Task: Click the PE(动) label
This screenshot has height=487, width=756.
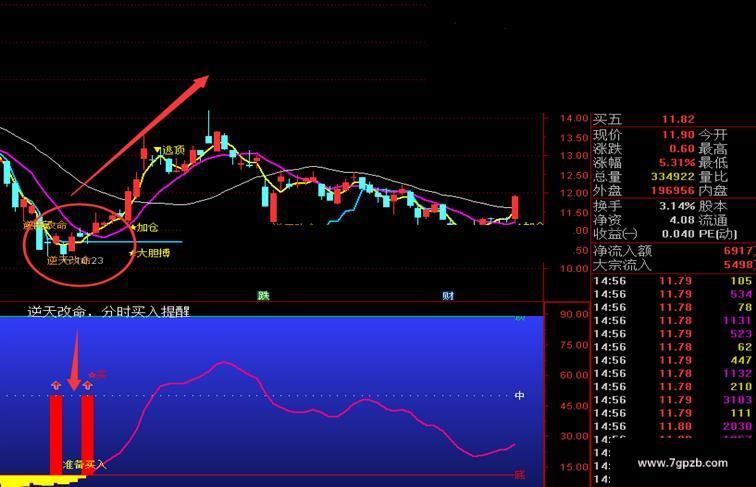Action: (x=718, y=234)
